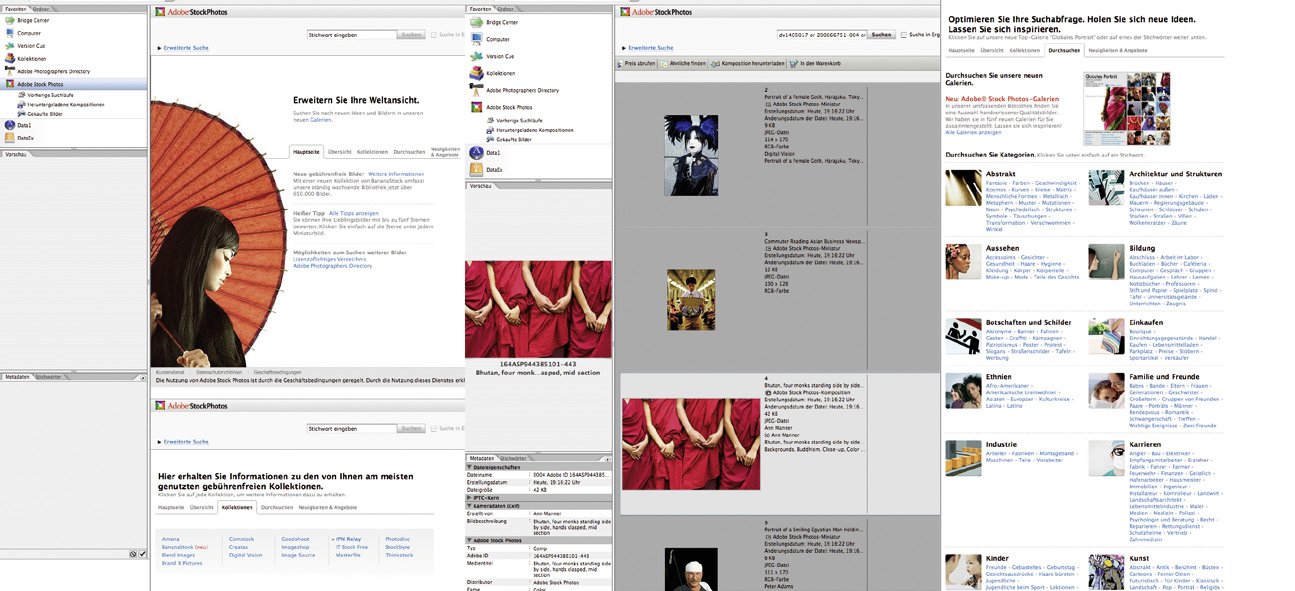This screenshot has height=591, width=1295.
Task: Collapse the Kameradaten (Exif) metadata section
Action: [x=471, y=506]
